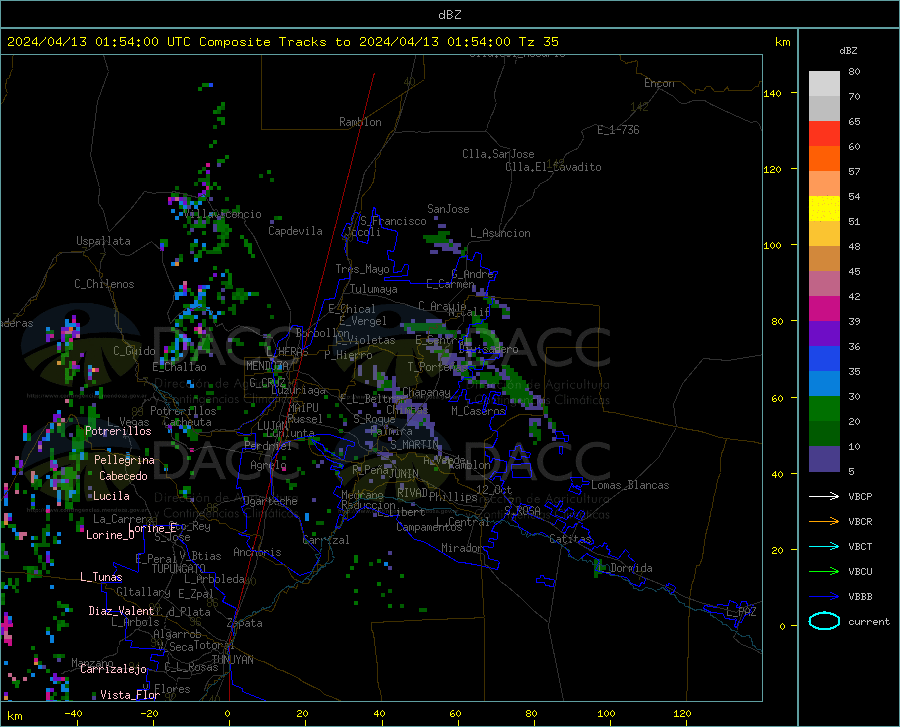This screenshot has height=727, width=900.
Task: Click the Clla.El_Cavadito label
Action: [x=553, y=167]
